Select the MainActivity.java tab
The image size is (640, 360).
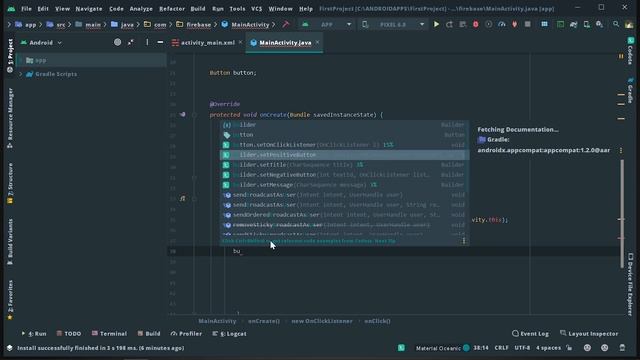click(x=285, y=42)
